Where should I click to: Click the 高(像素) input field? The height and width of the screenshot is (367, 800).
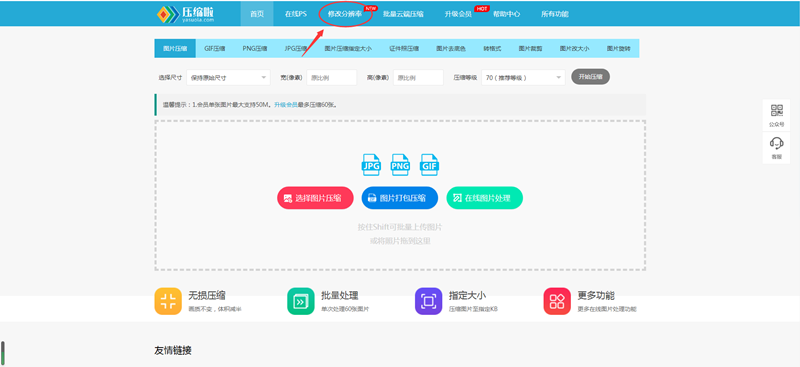[418, 78]
